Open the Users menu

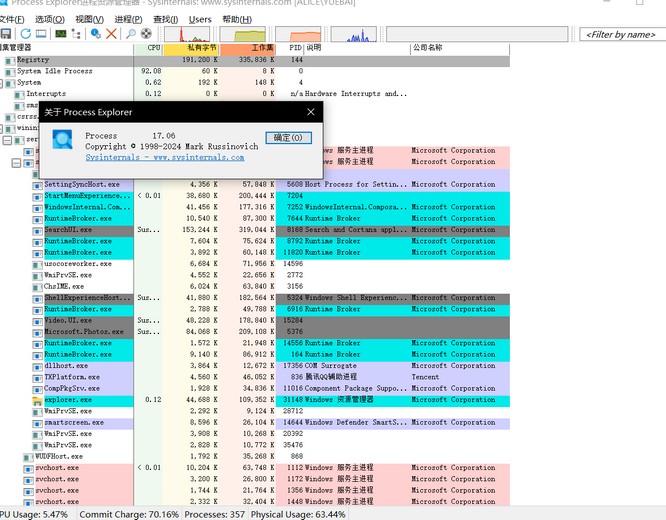(200, 19)
